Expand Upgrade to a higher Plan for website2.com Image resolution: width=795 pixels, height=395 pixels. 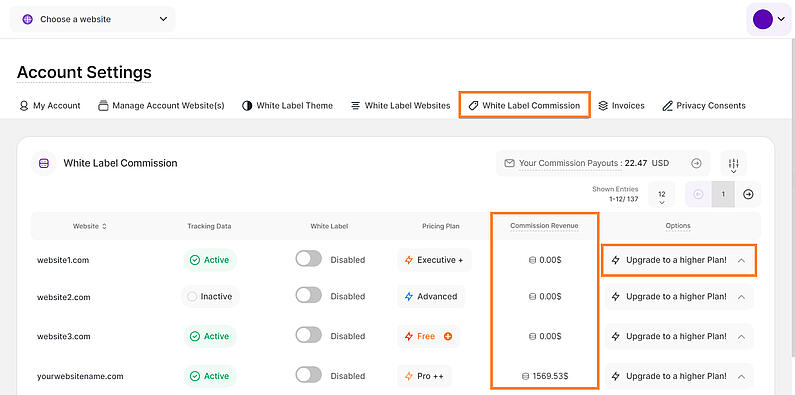(679, 297)
